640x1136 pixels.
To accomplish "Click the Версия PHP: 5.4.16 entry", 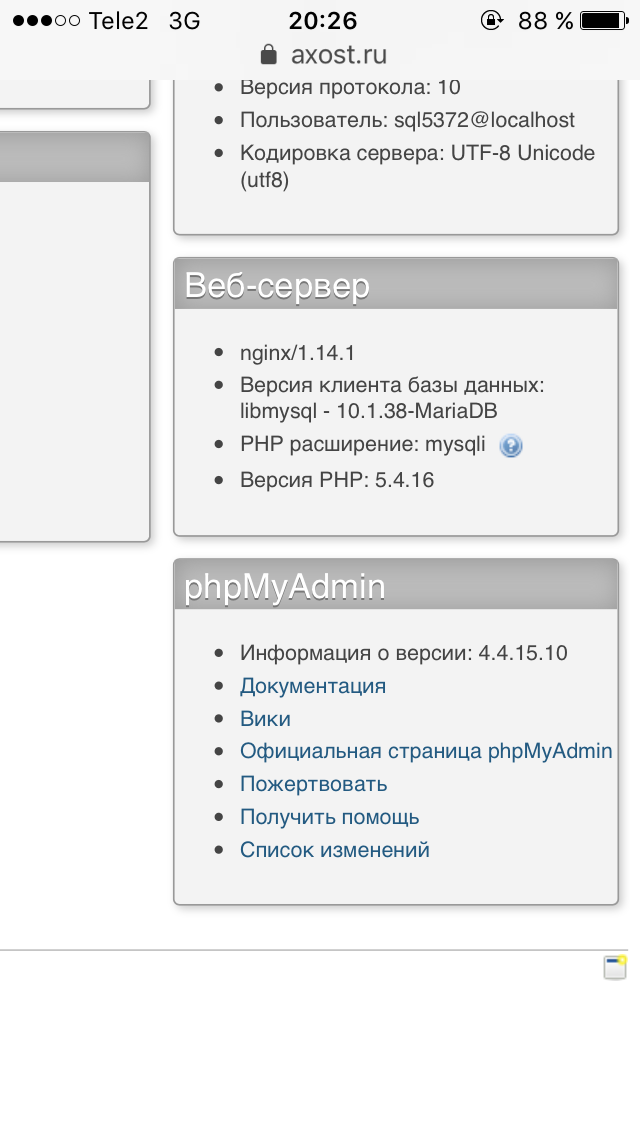I will coord(337,480).
